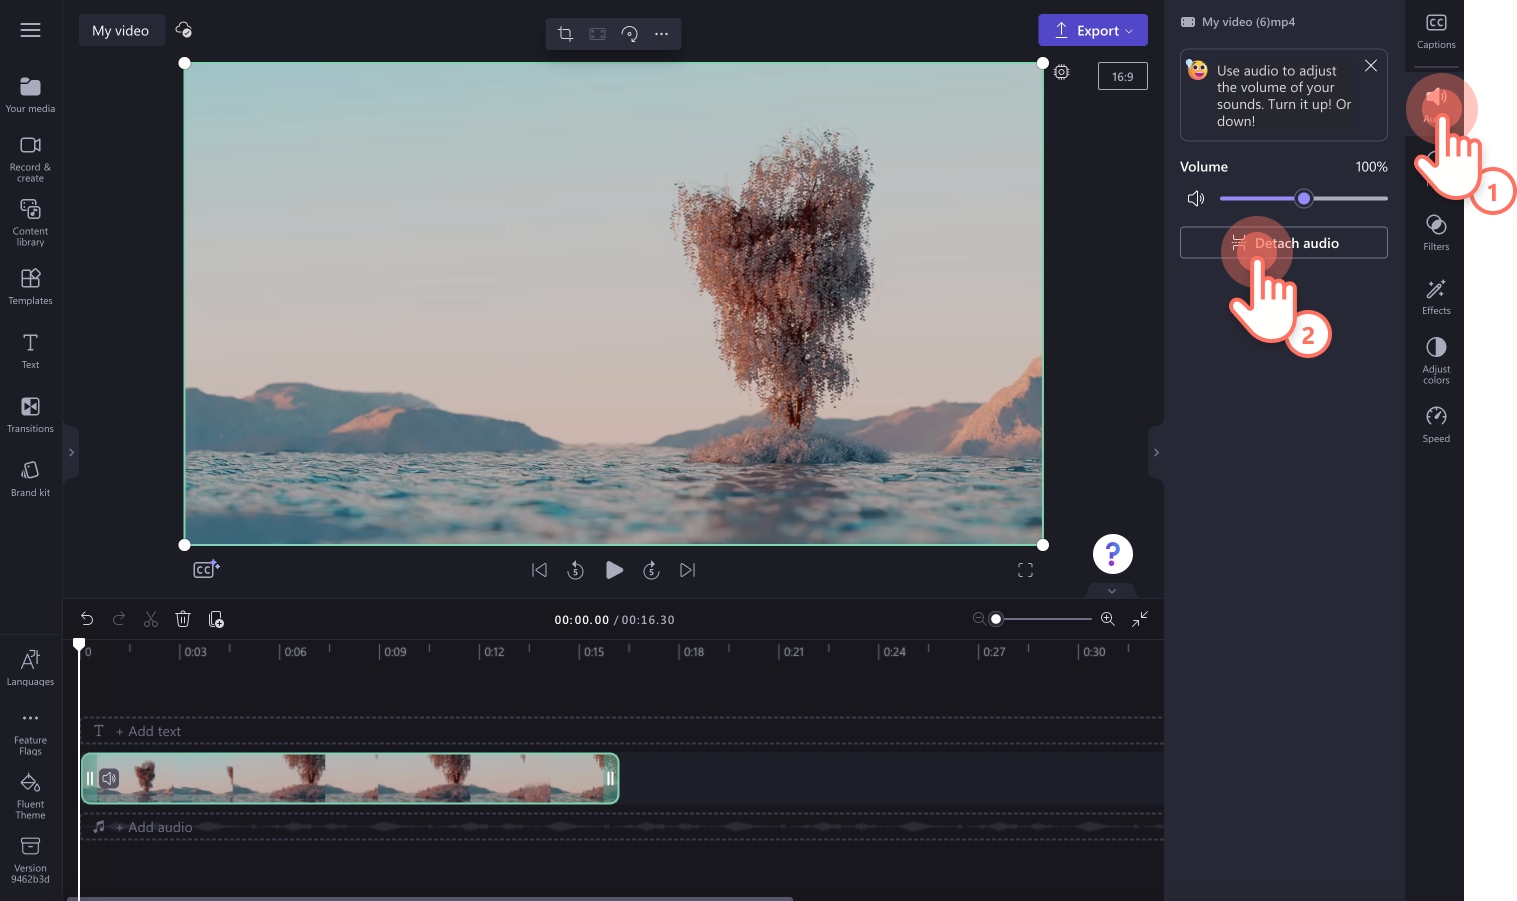Zoom in the timeline
Viewport: 1517px width, 901px height.
(x=1107, y=619)
